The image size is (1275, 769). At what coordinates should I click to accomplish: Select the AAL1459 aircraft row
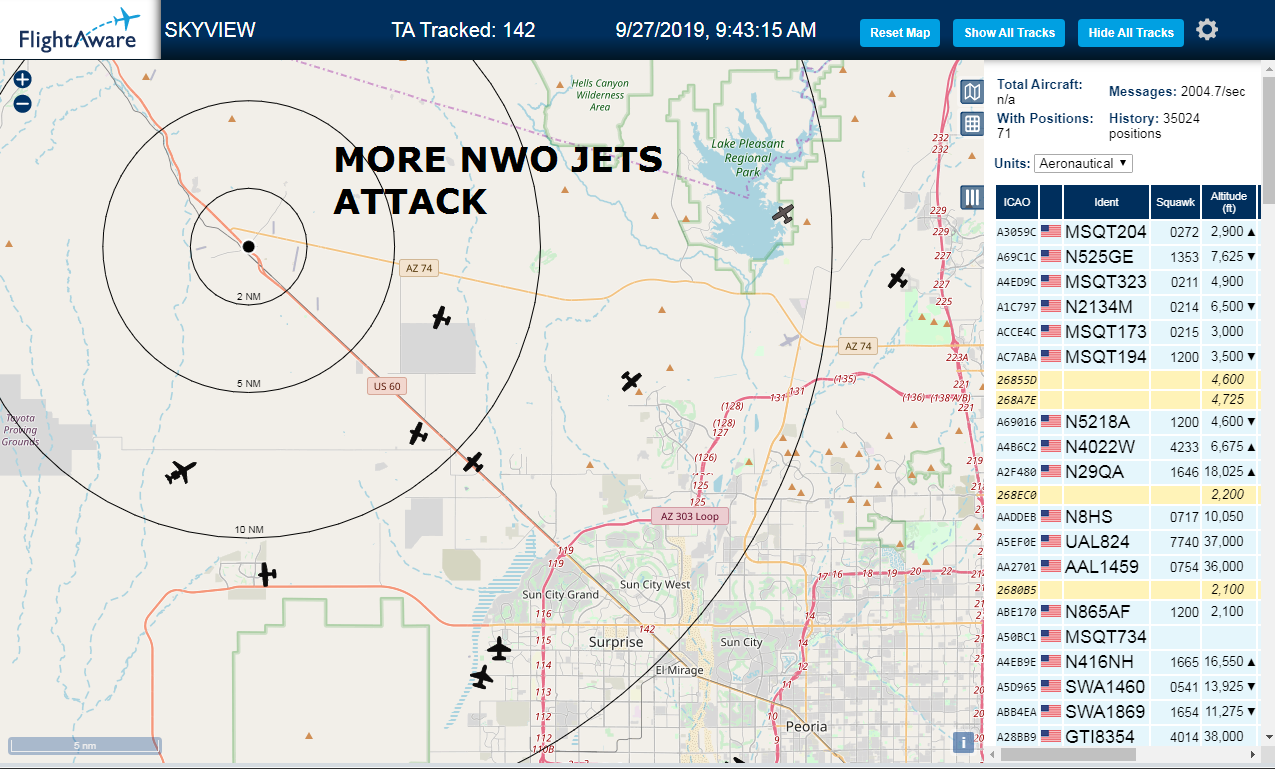coord(1127,567)
